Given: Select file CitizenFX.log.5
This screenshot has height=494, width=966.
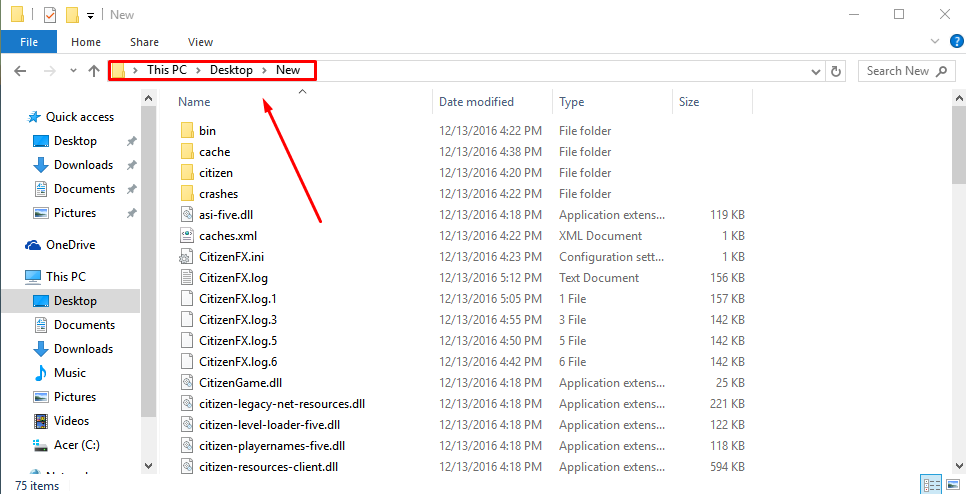Looking at the screenshot, I should click(238, 341).
